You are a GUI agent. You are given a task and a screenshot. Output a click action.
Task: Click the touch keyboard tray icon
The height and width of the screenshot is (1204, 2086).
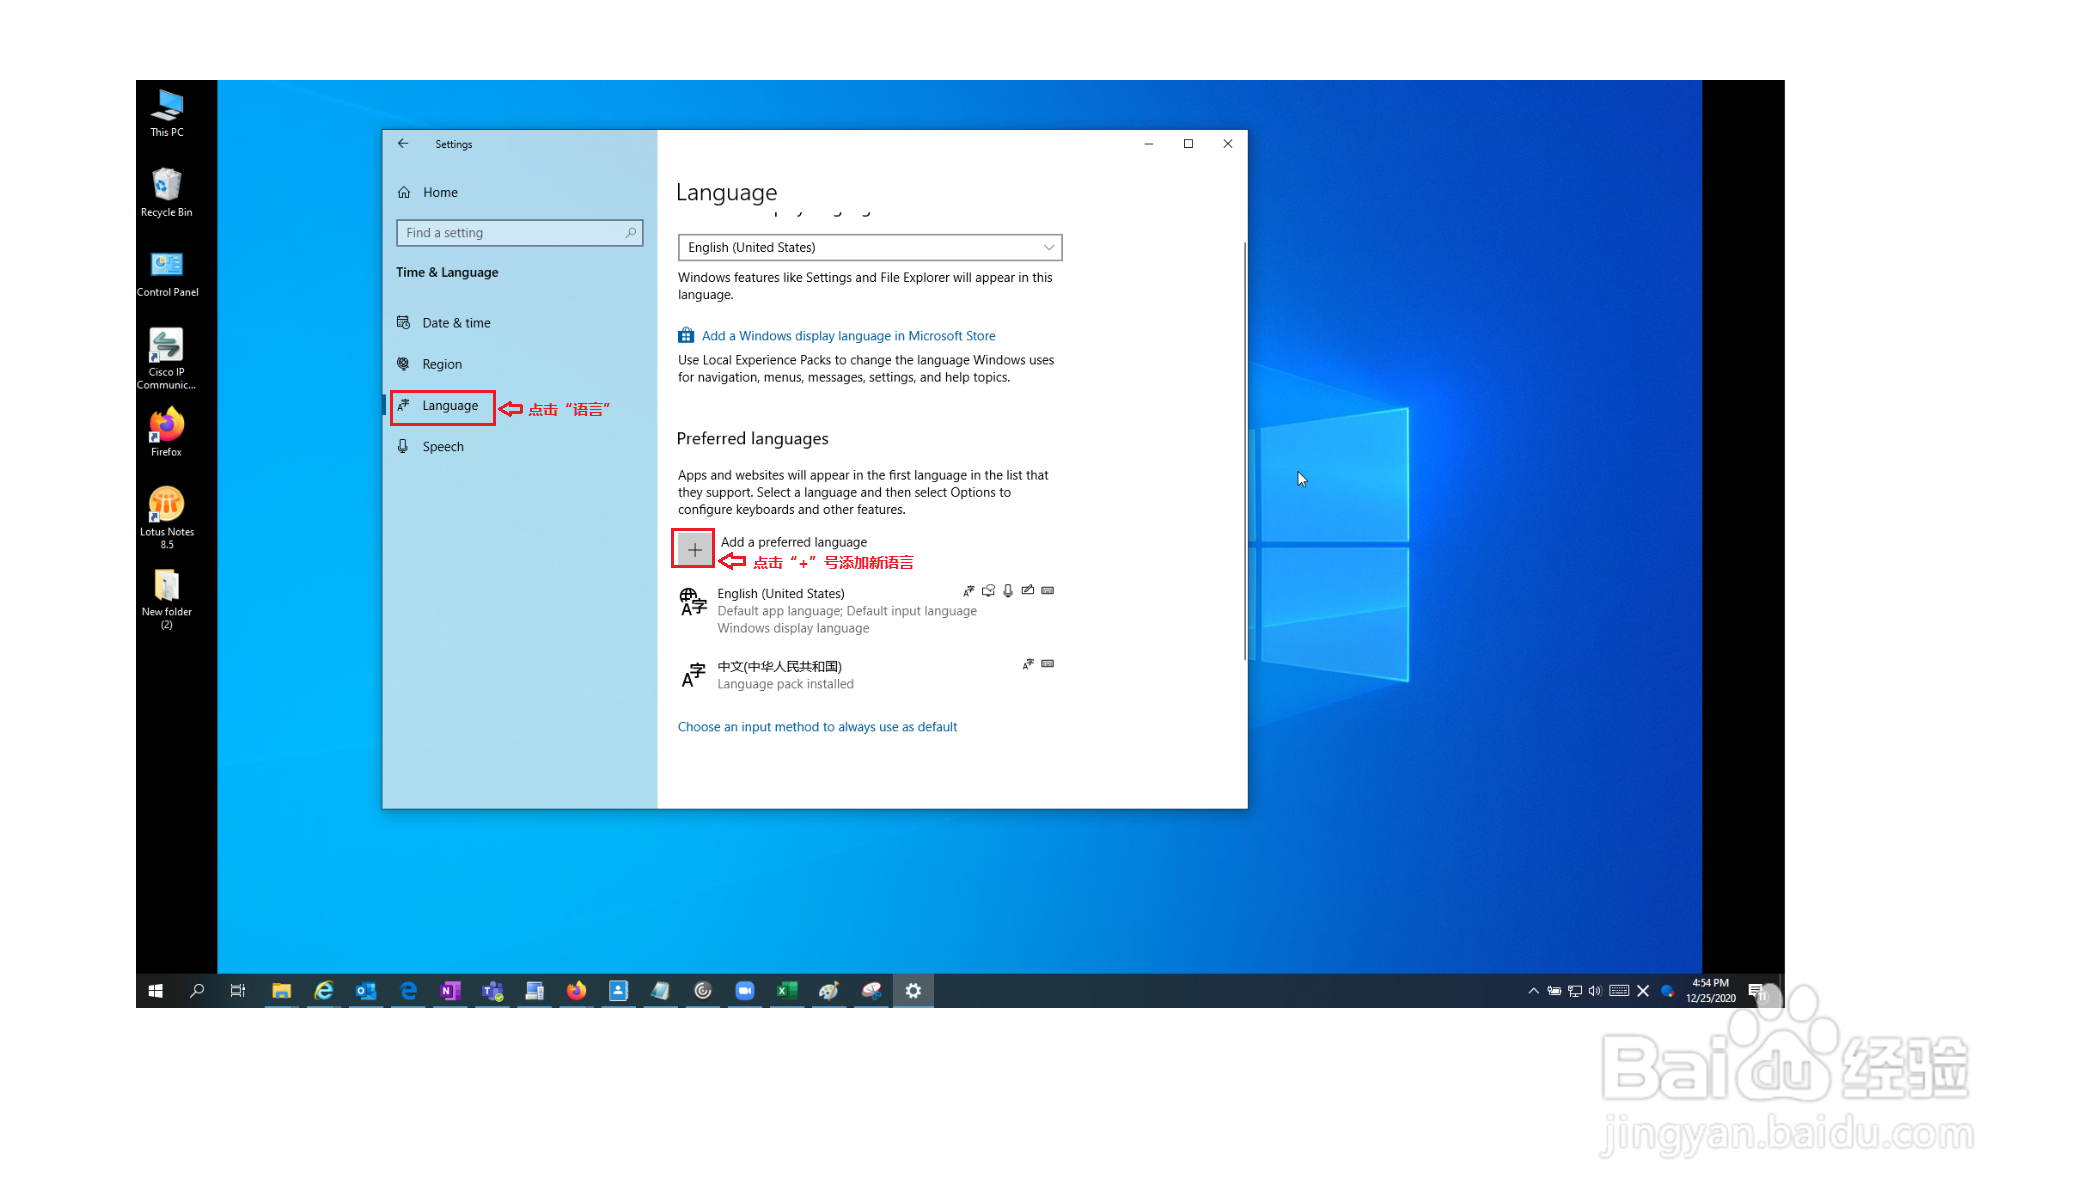[1619, 991]
